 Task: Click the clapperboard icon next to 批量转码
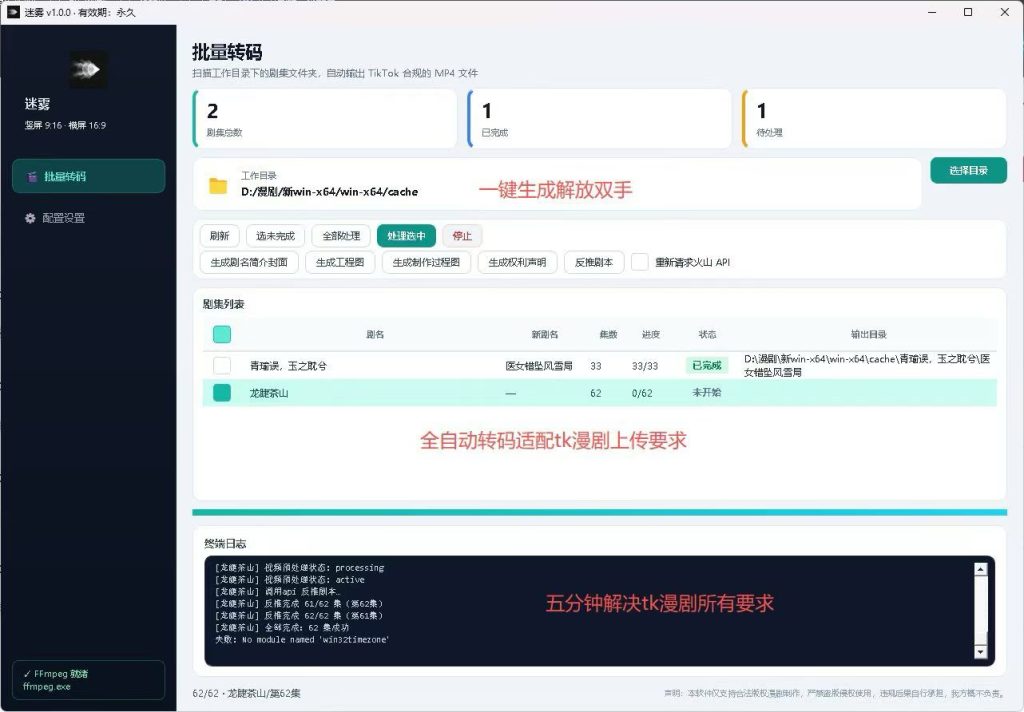(32, 176)
